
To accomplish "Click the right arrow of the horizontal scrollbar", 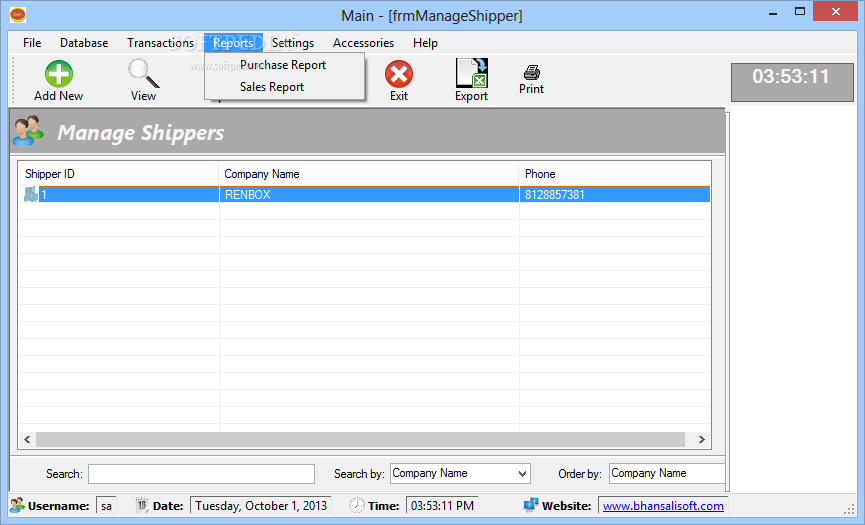I will coord(702,440).
